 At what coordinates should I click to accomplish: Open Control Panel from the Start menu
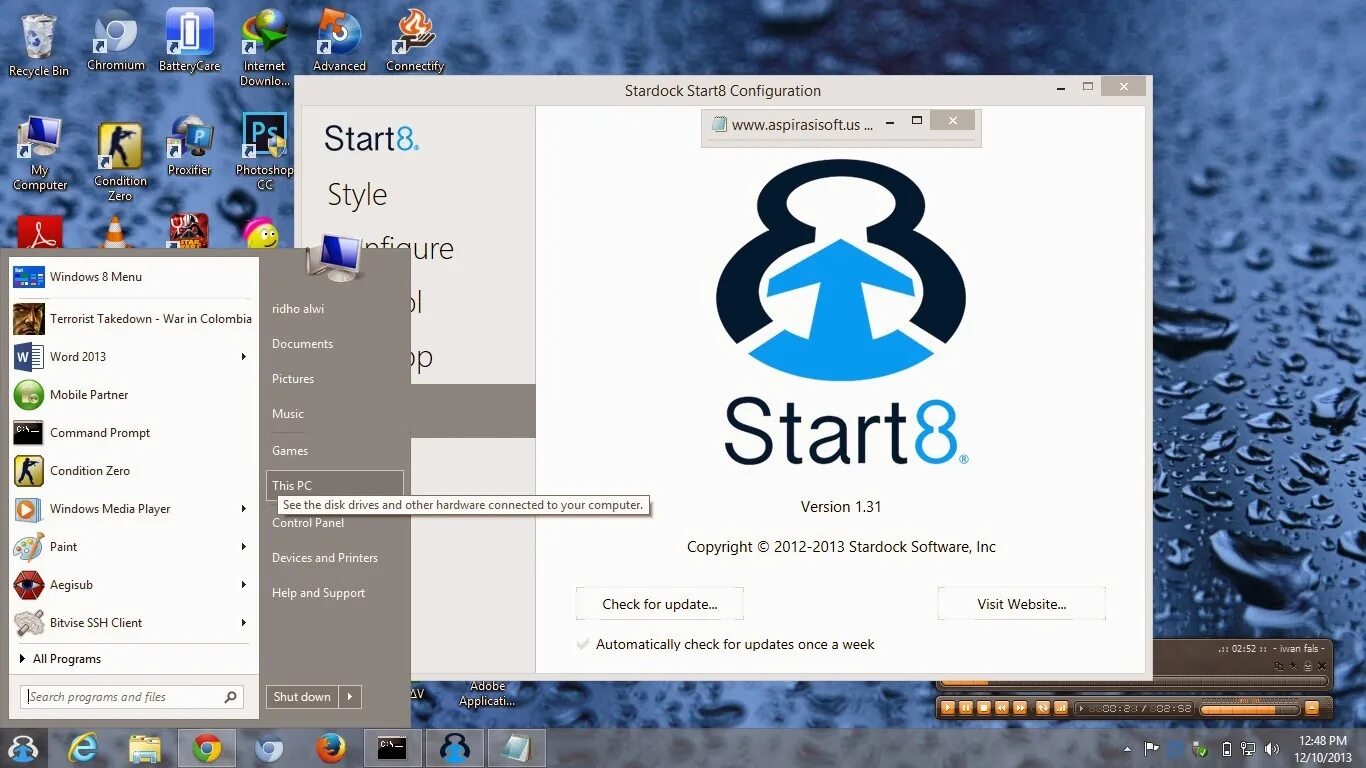click(x=308, y=523)
